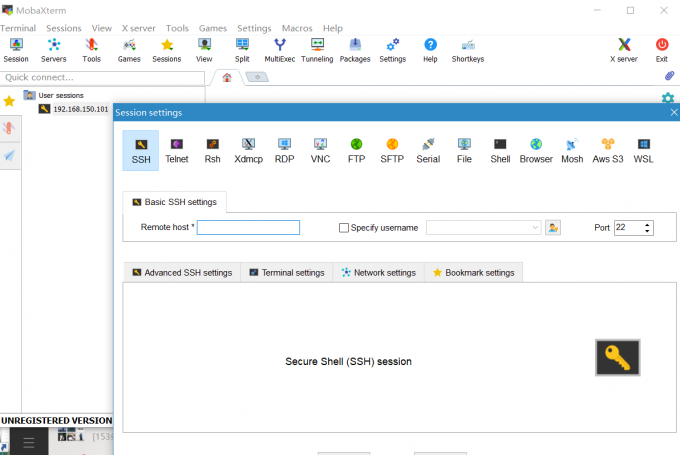Switch to Advanced SSH settings tab
The image size is (680, 455).
click(182, 273)
